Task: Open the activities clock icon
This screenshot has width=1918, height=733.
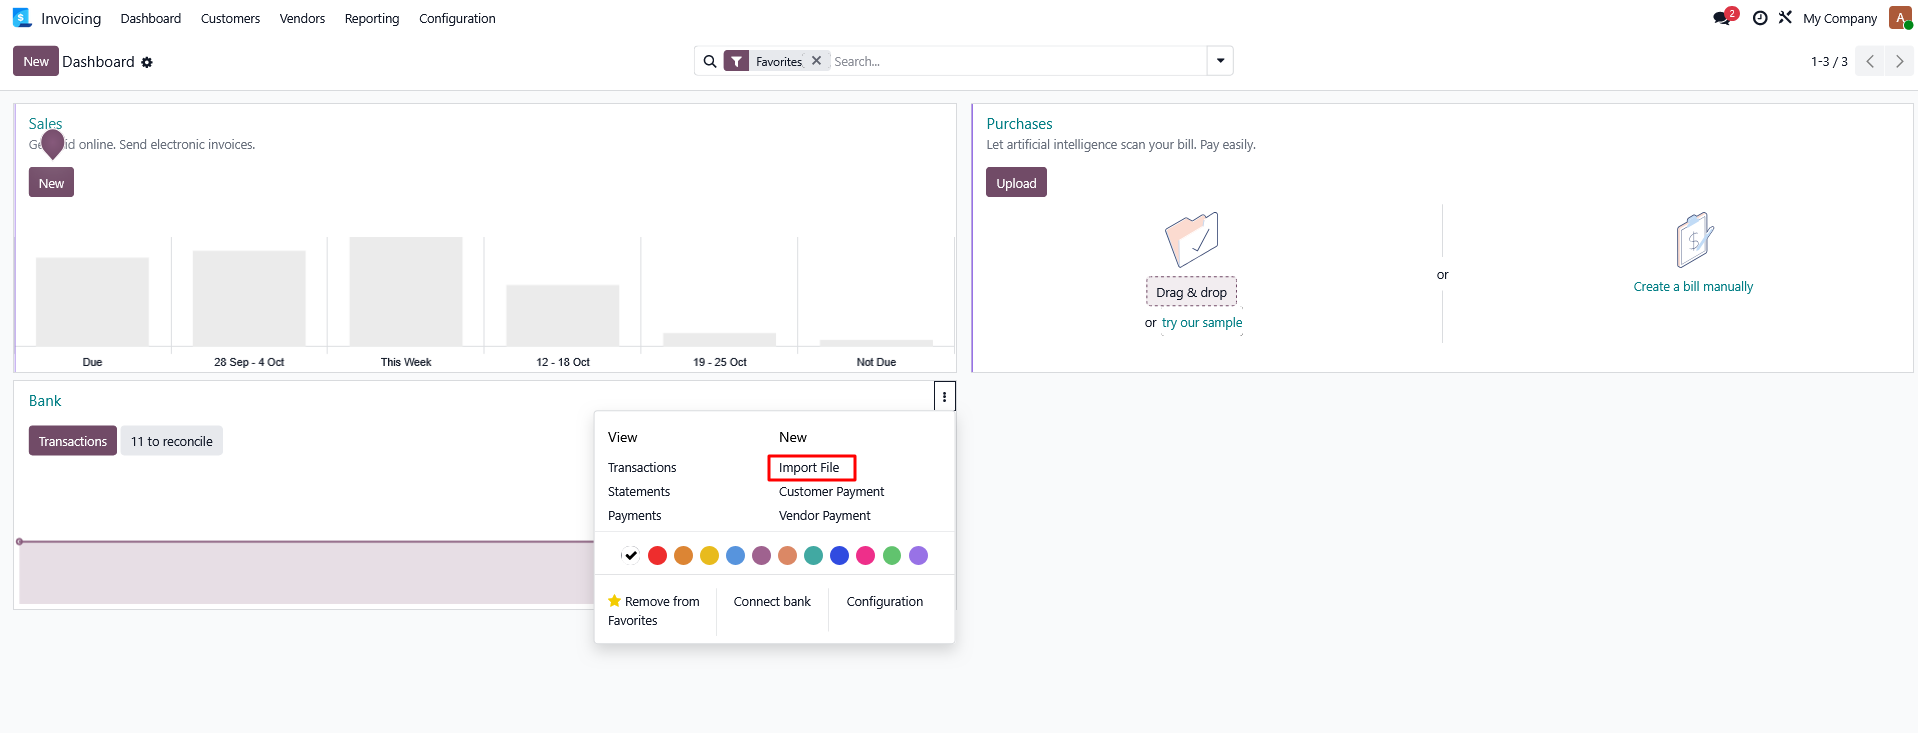Action: (x=1760, y=18)
